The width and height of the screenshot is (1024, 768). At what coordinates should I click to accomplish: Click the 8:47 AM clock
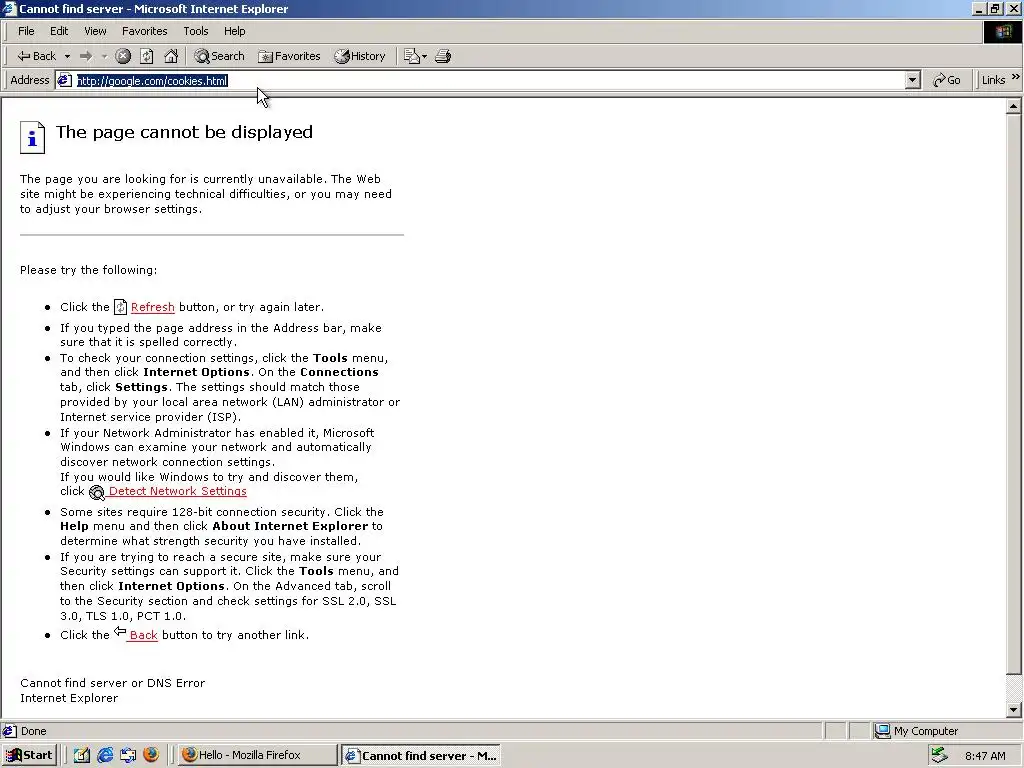click(x=985, y=756)
